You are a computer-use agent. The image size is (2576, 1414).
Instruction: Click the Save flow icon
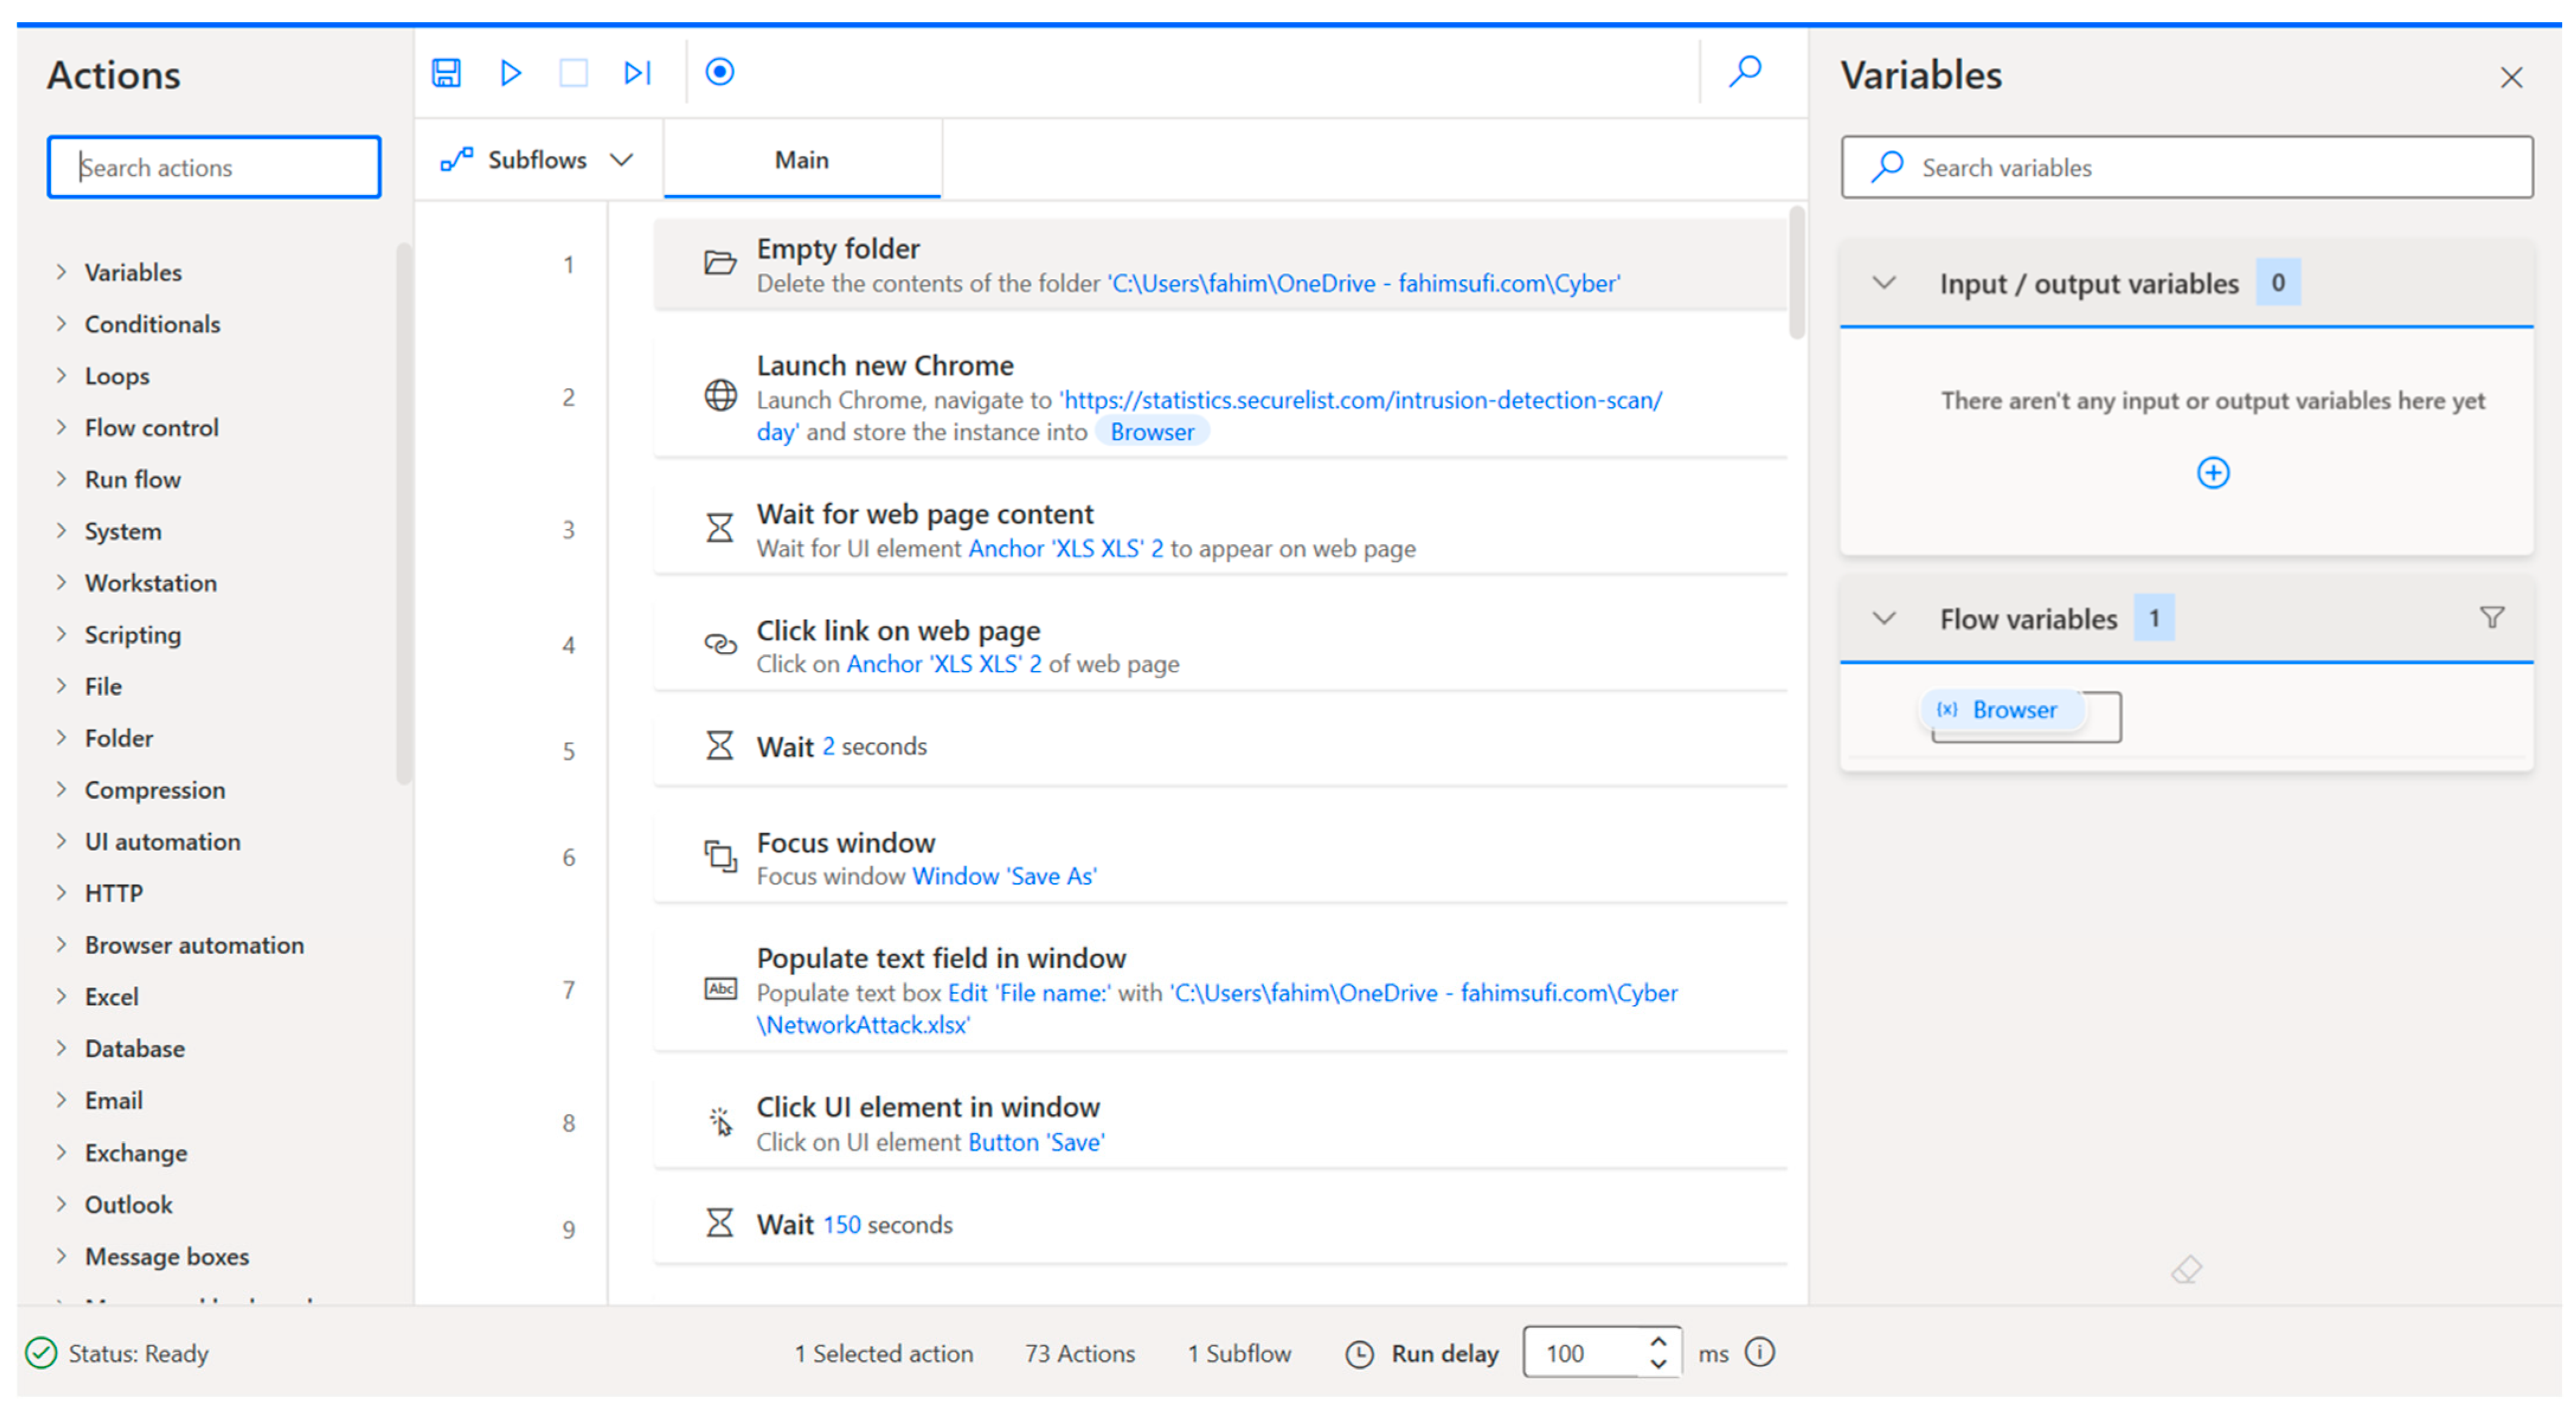click(446, 73)
